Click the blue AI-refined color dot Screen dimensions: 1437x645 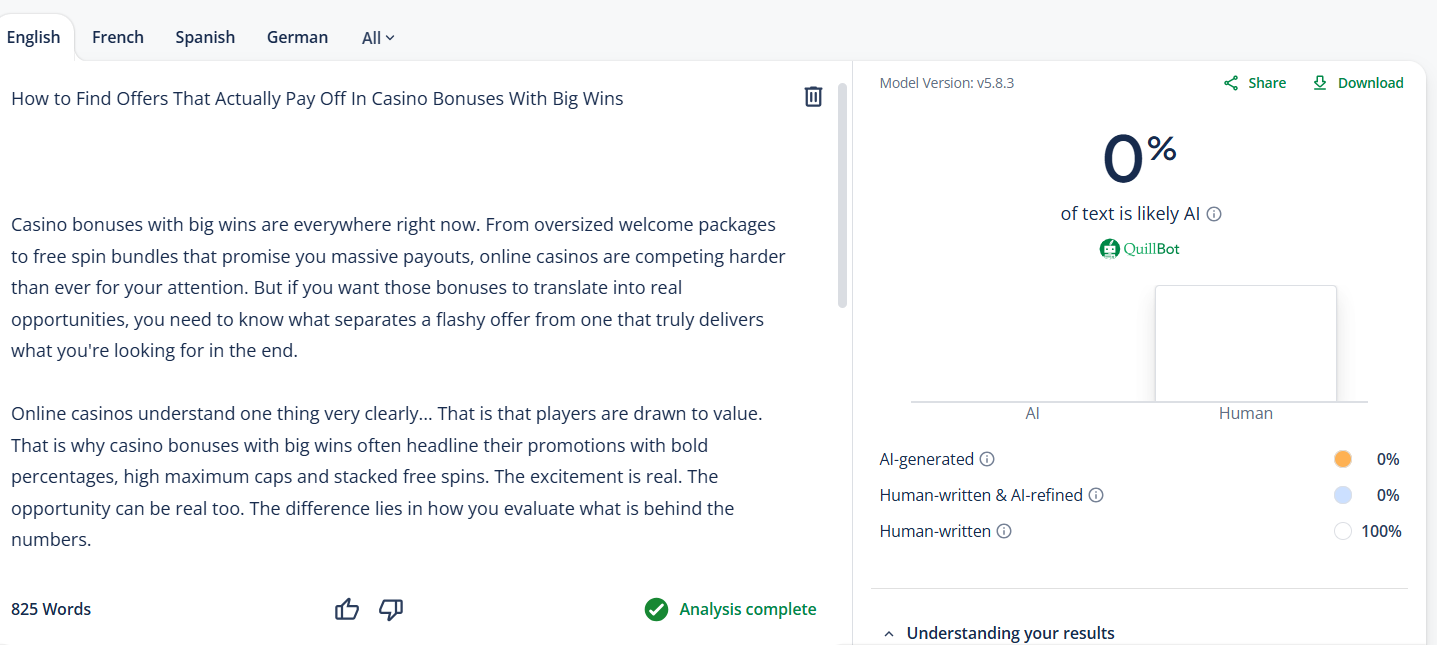tap(1343, 495)
